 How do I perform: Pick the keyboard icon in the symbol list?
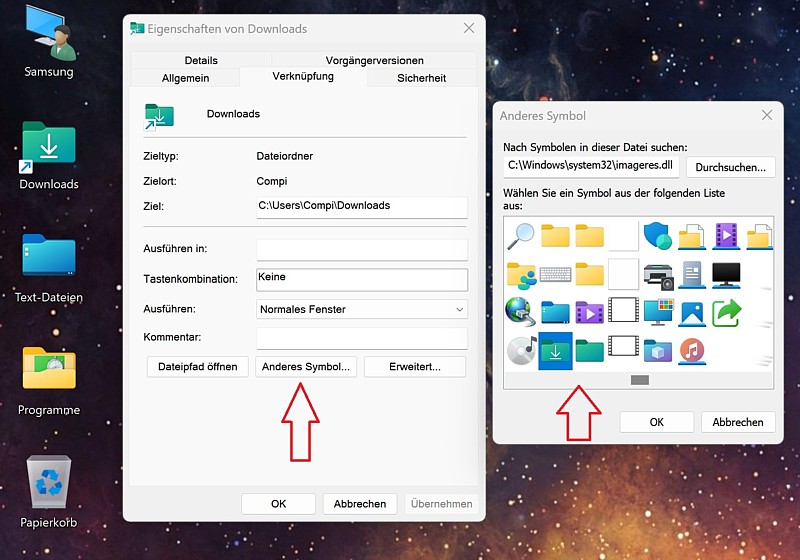pyautogui.click(x=555, y=274)
